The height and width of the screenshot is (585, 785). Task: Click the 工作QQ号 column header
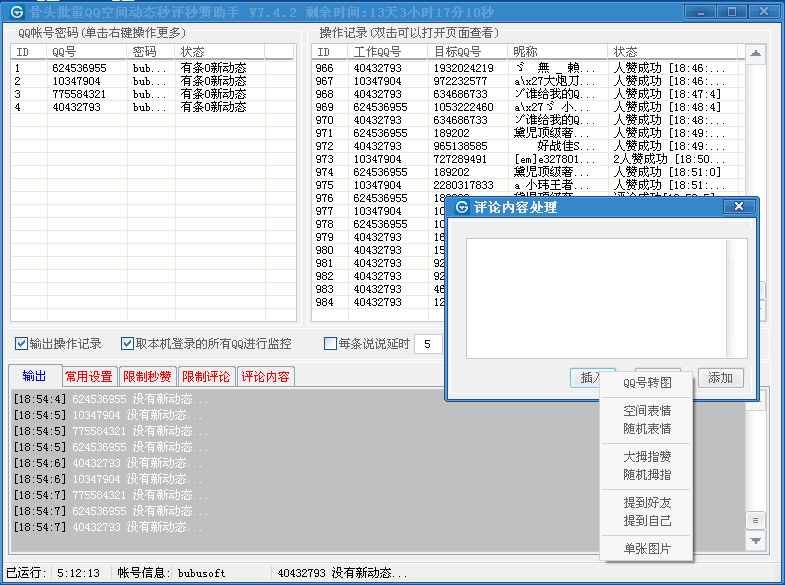(x=377, y=52)
